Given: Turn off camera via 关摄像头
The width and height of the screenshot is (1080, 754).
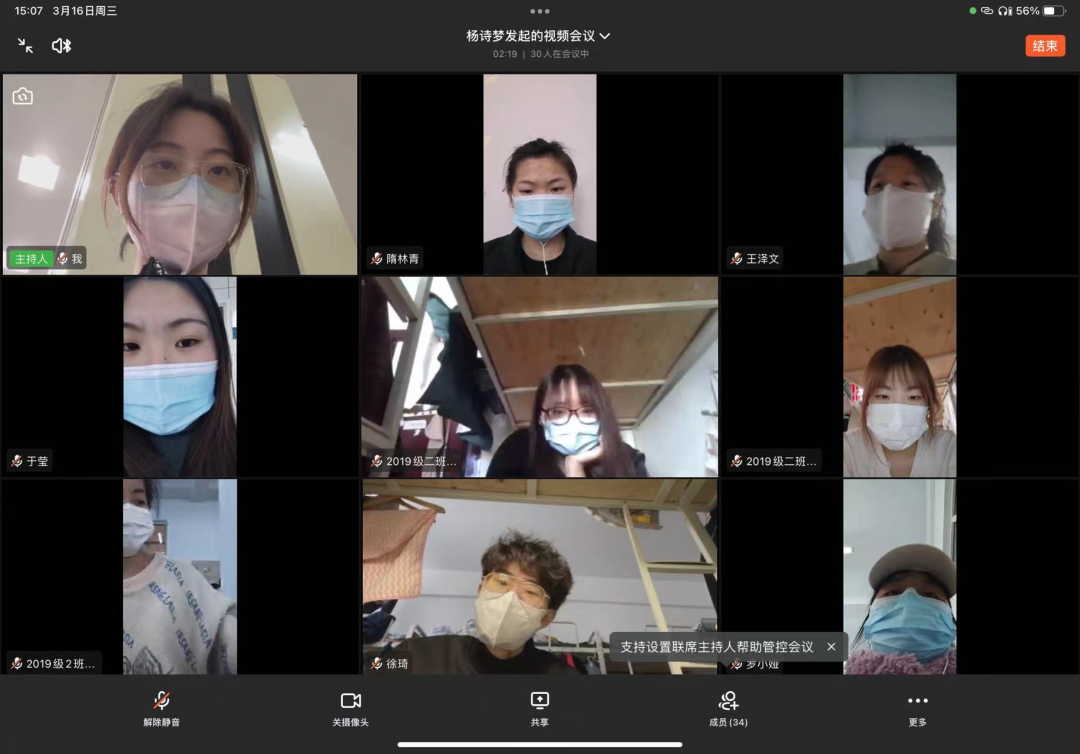Looking at the screenshot, I should pos(350,708).
